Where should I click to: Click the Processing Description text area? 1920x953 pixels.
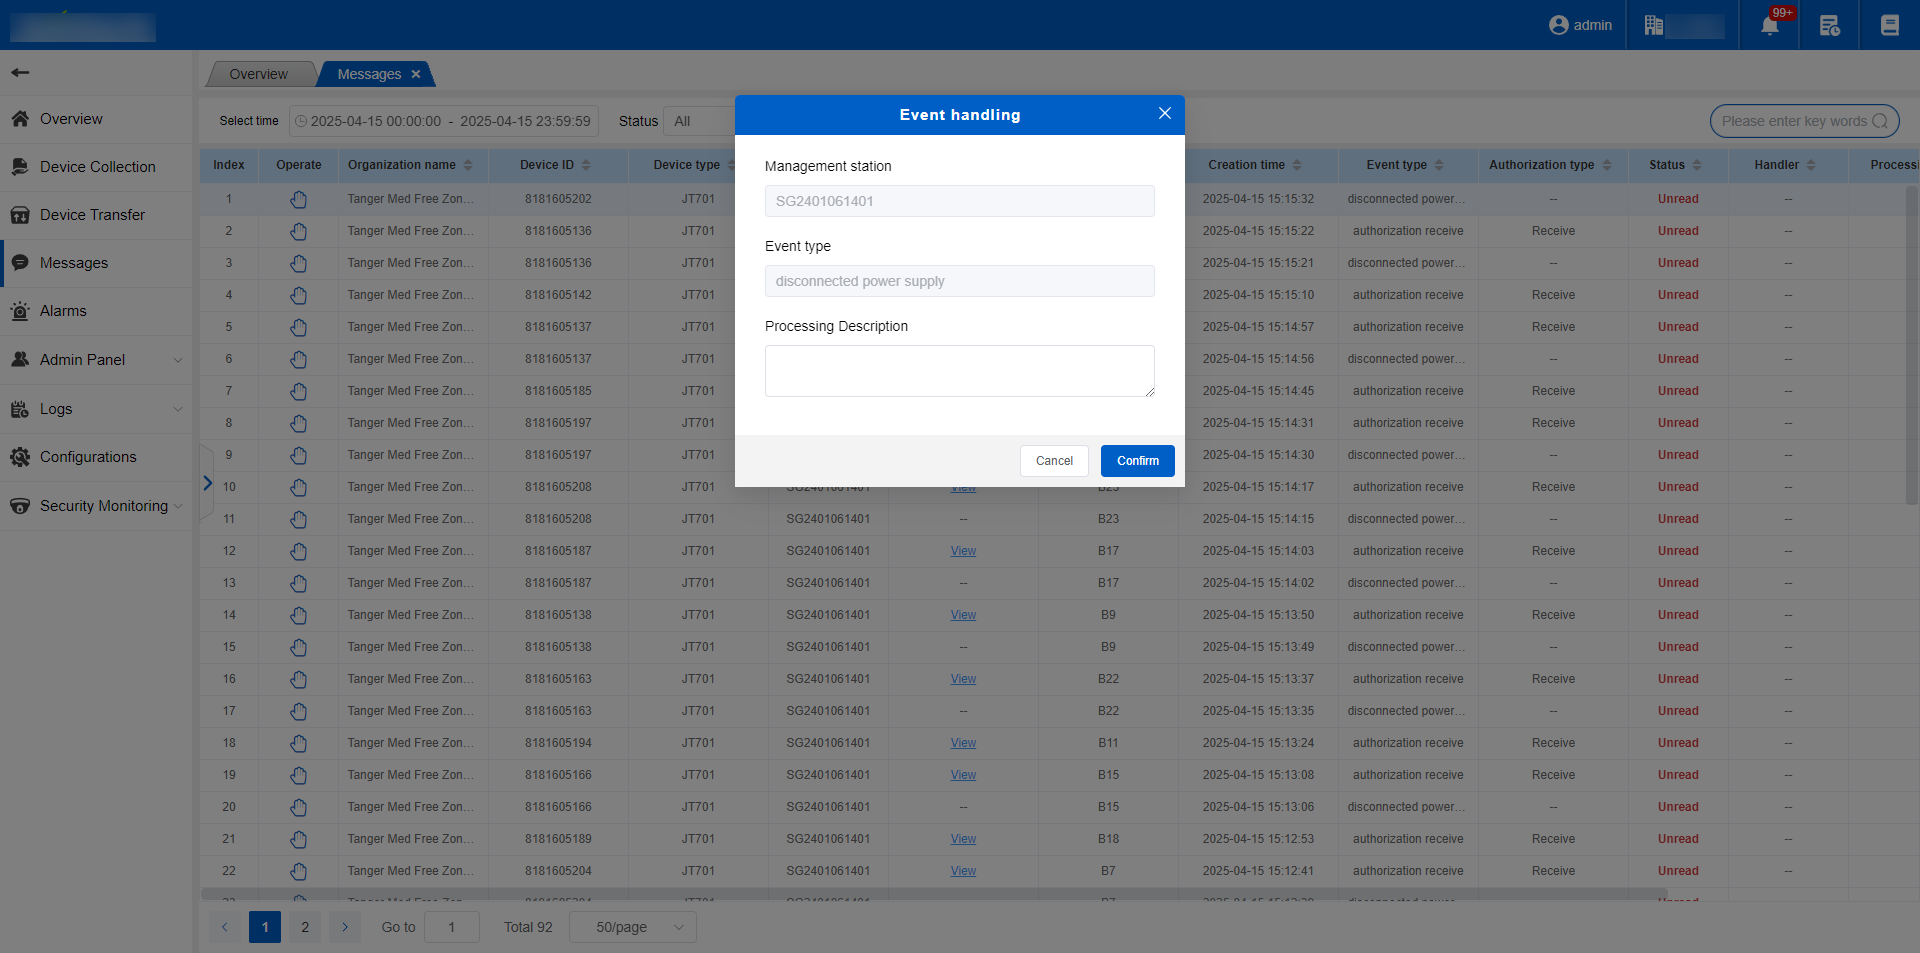coord(959,371)
